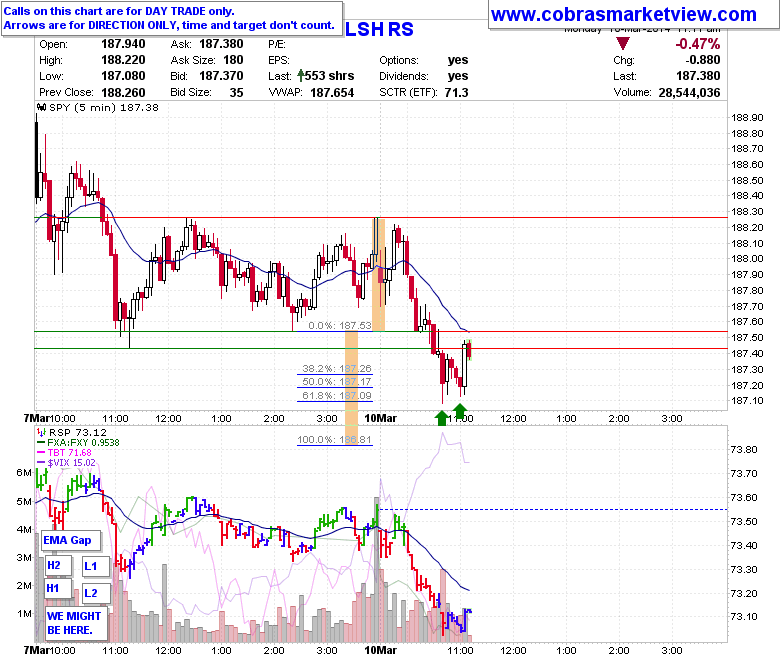Click the 10Mar date label on upper axis
The width and height of the screenshot is (780, 659).
tap(380, 418)
